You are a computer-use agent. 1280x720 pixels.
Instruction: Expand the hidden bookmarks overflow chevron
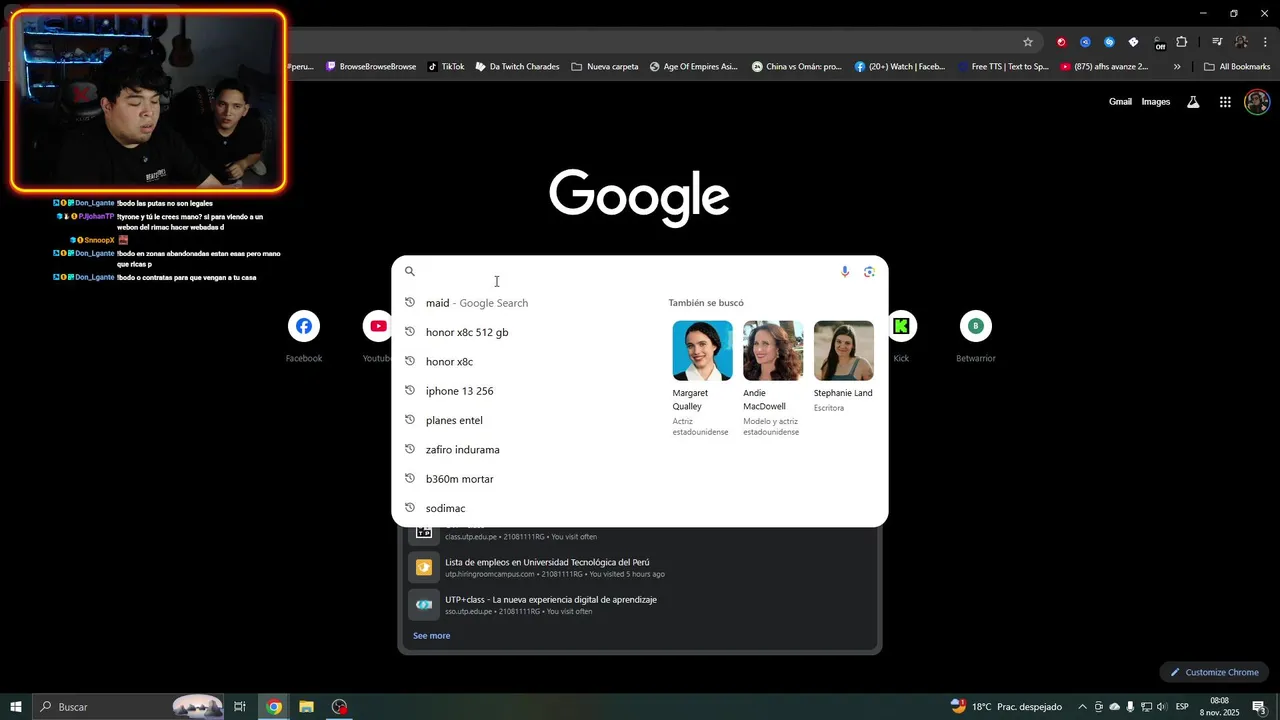pyautogui.click(x=1177, y=67)
